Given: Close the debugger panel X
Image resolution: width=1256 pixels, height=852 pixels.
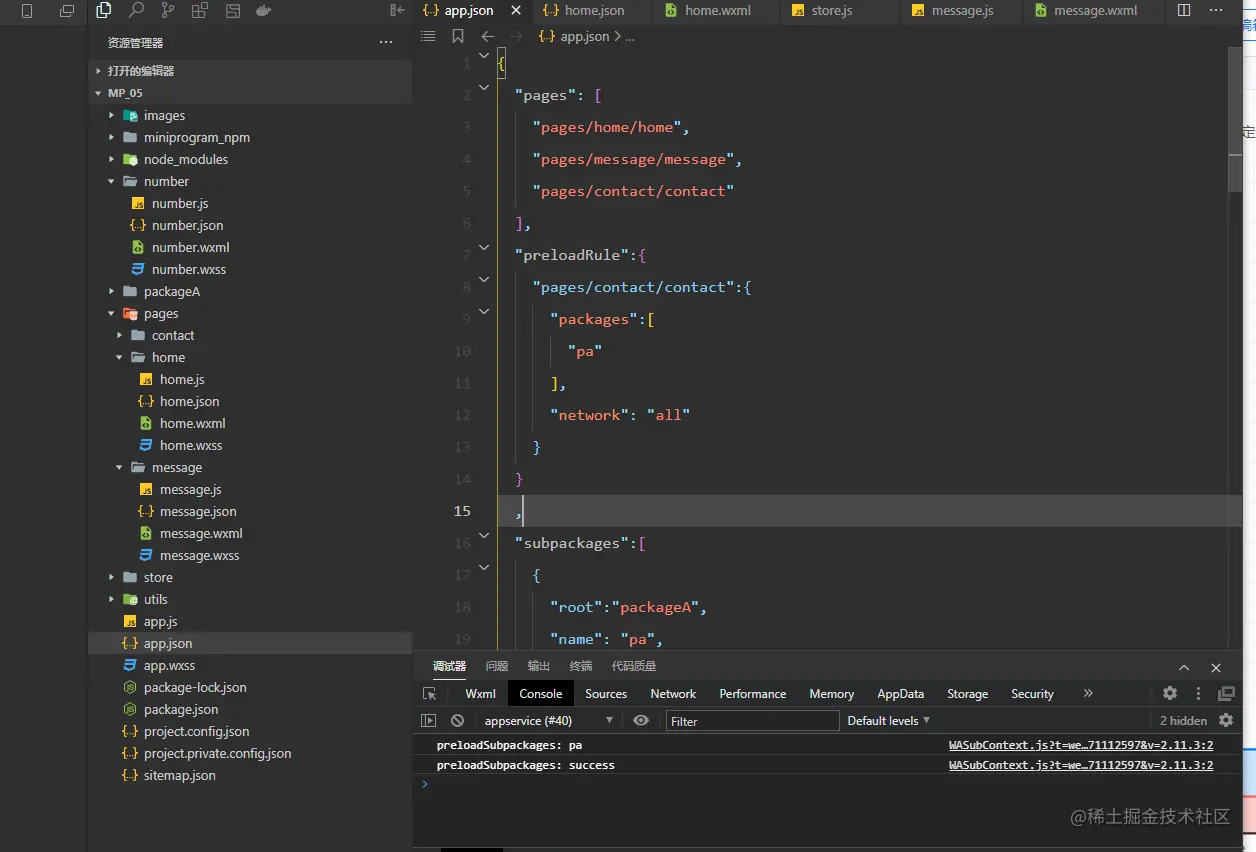Looking at the screenshot, I should pyautogui.click(x=1216, y=667).
